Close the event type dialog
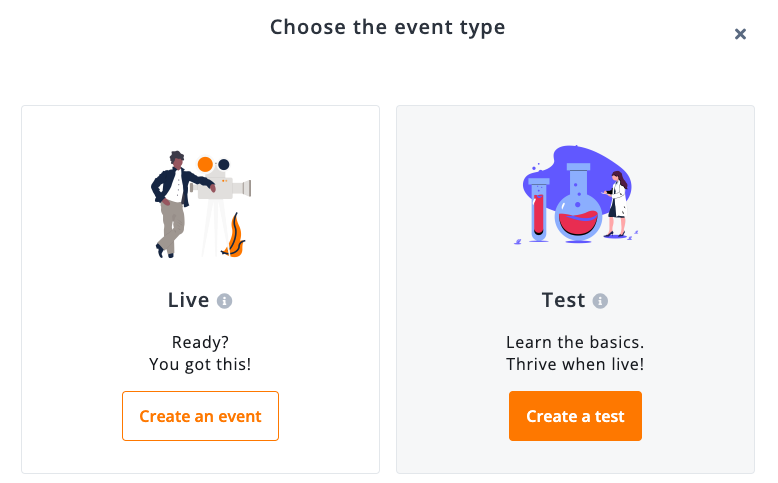Screen dimensions: 778x483 (x=740, y=34)
